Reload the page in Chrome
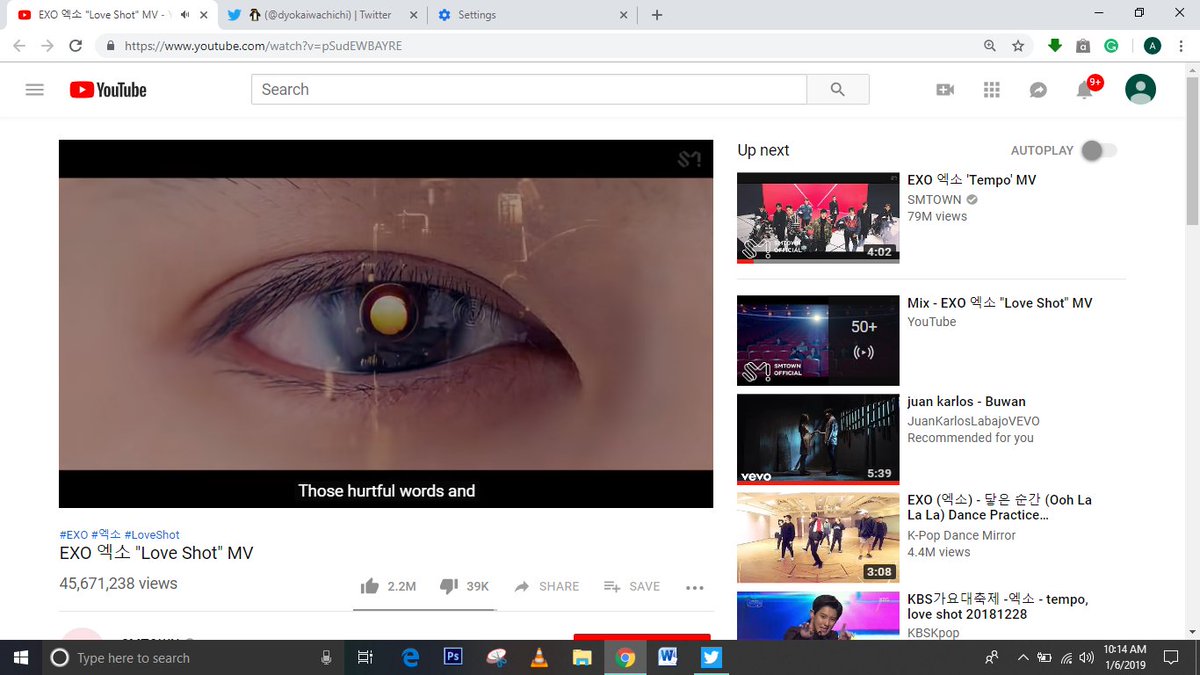Screen dimensions: 1200x675 [75, 46]
